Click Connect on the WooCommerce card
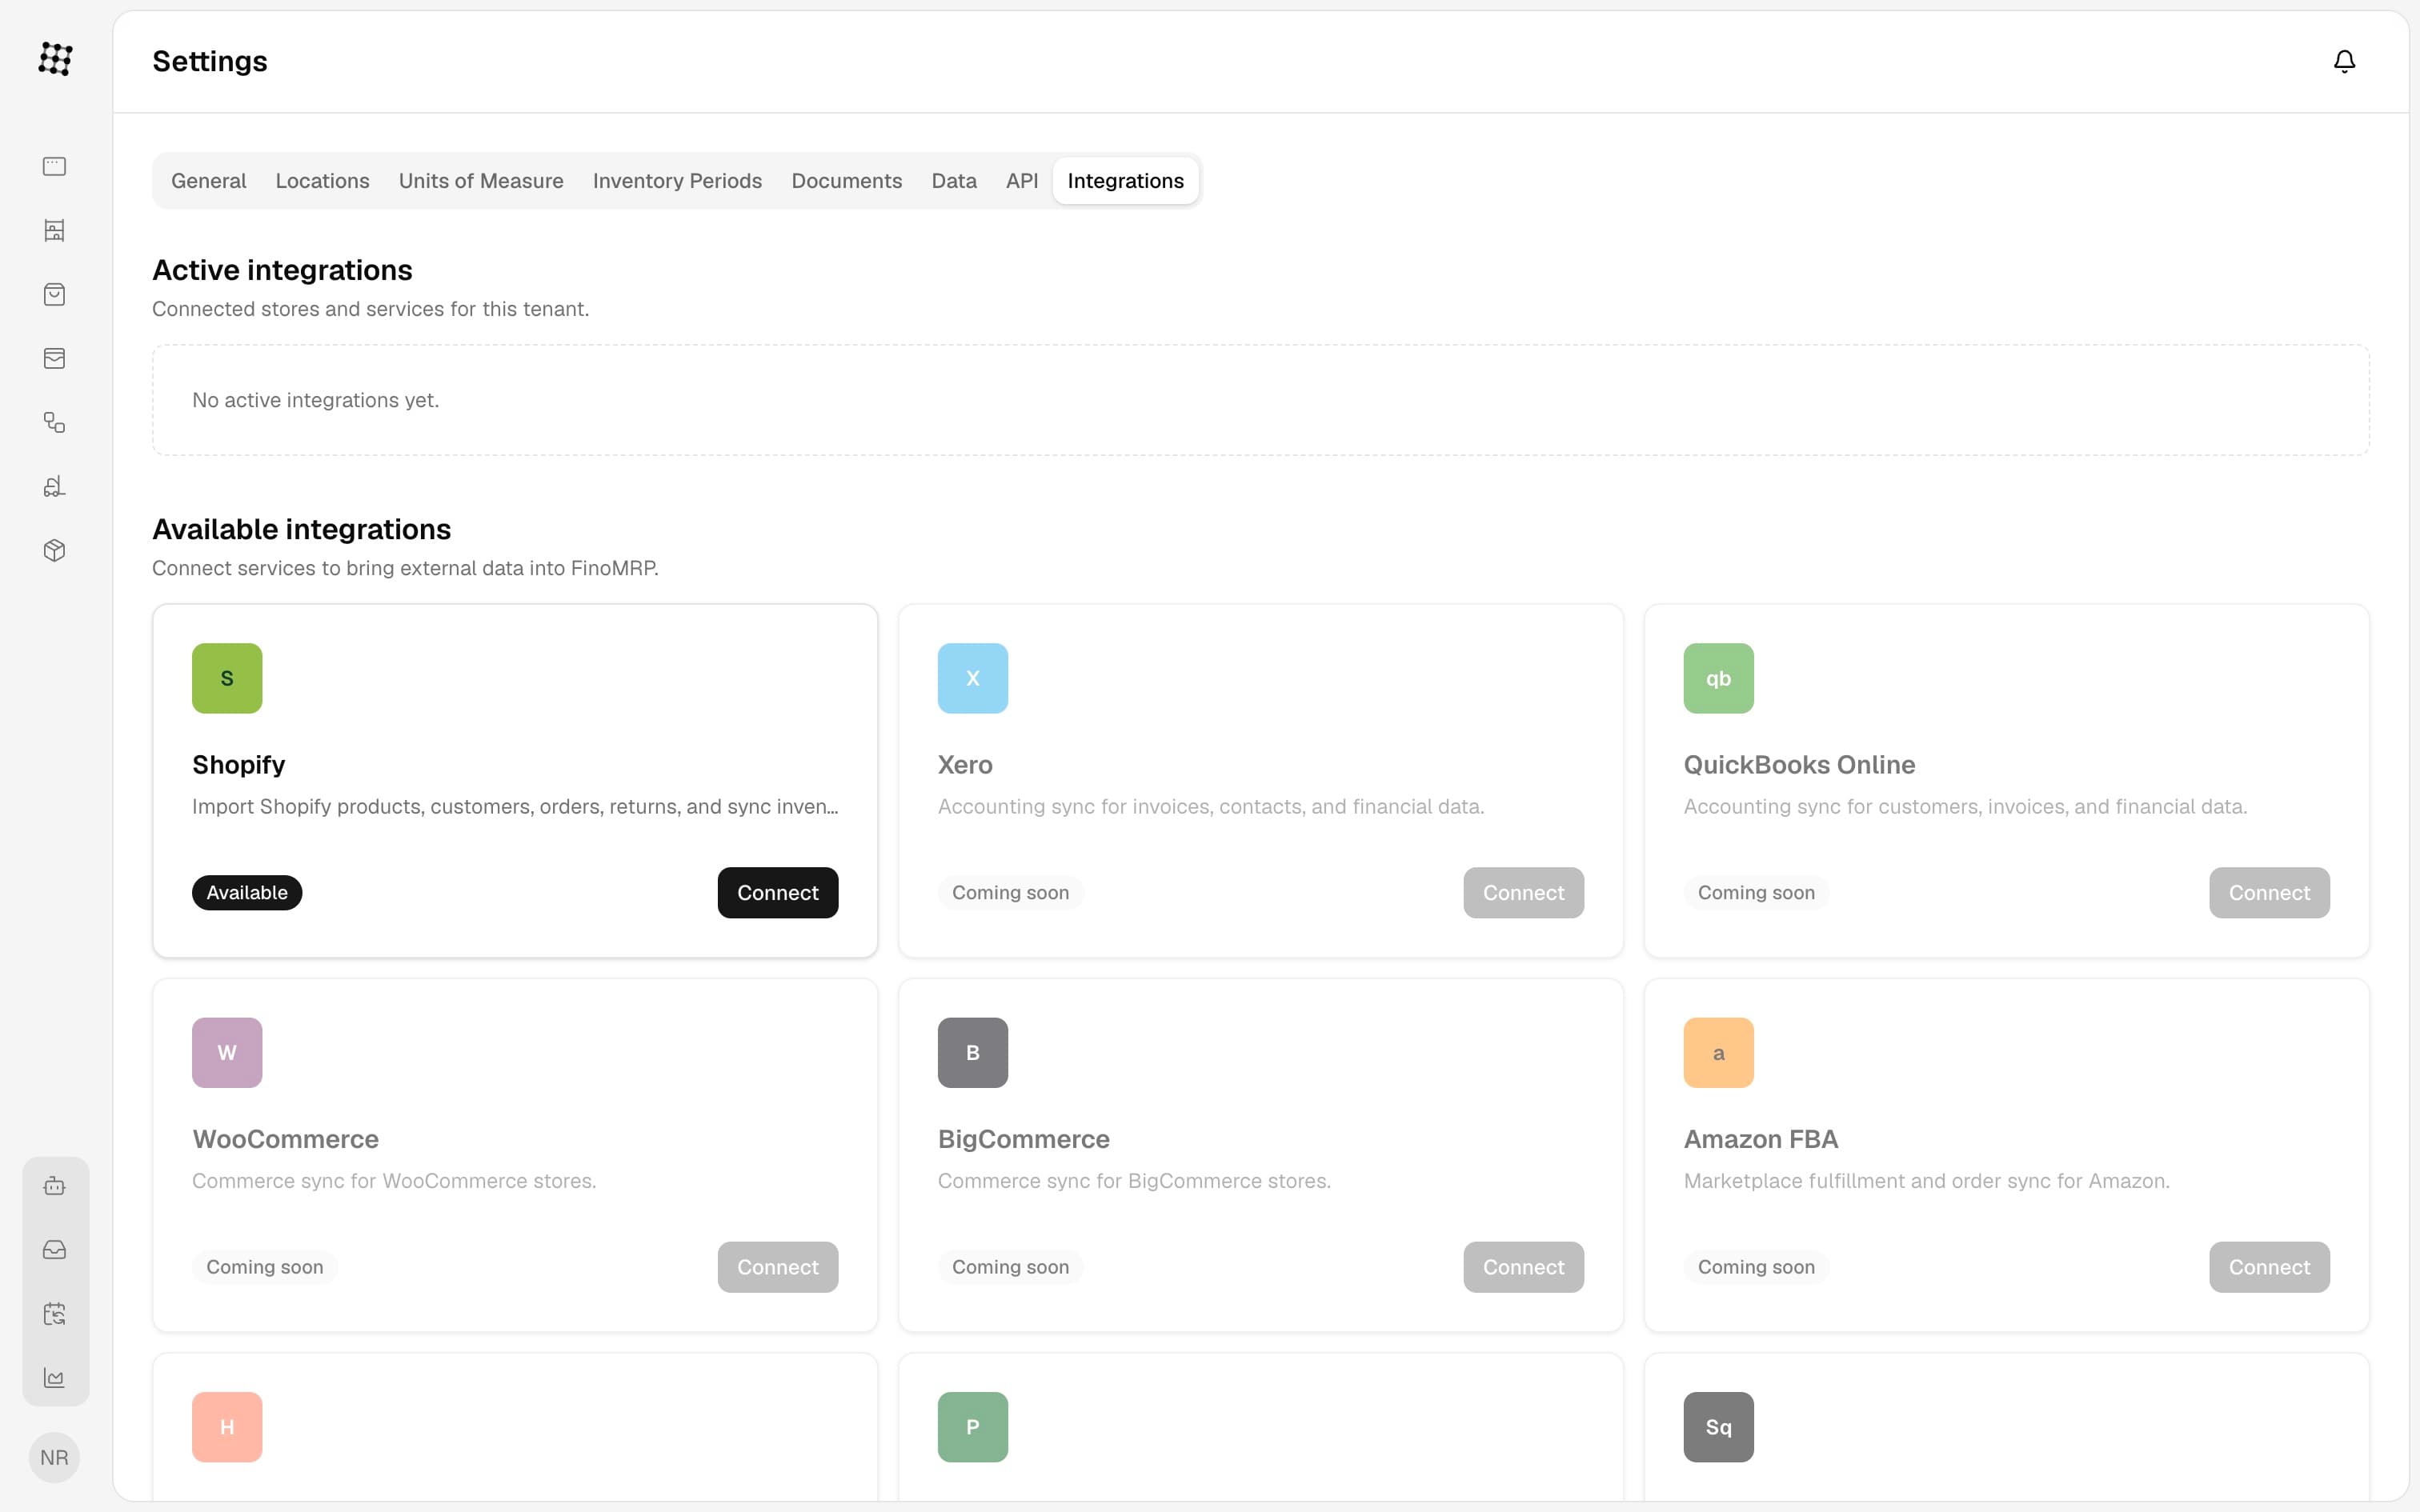Viewport: 2420px width, 1512px height. (x=778, y=1267)
